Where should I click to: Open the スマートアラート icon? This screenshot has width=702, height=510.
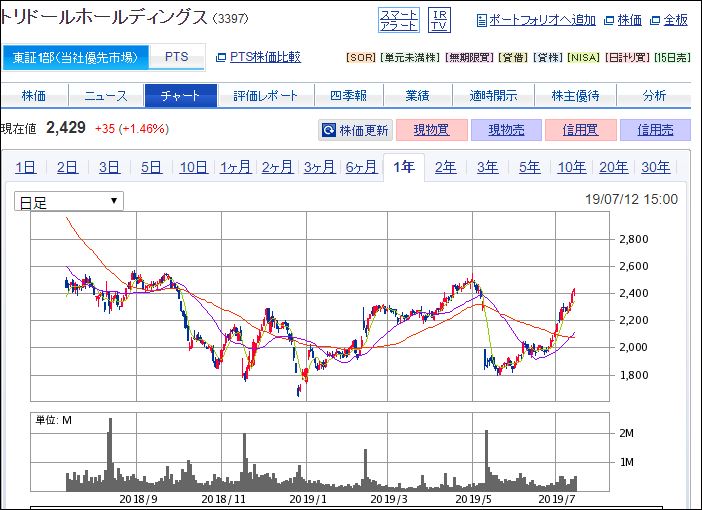398,20
